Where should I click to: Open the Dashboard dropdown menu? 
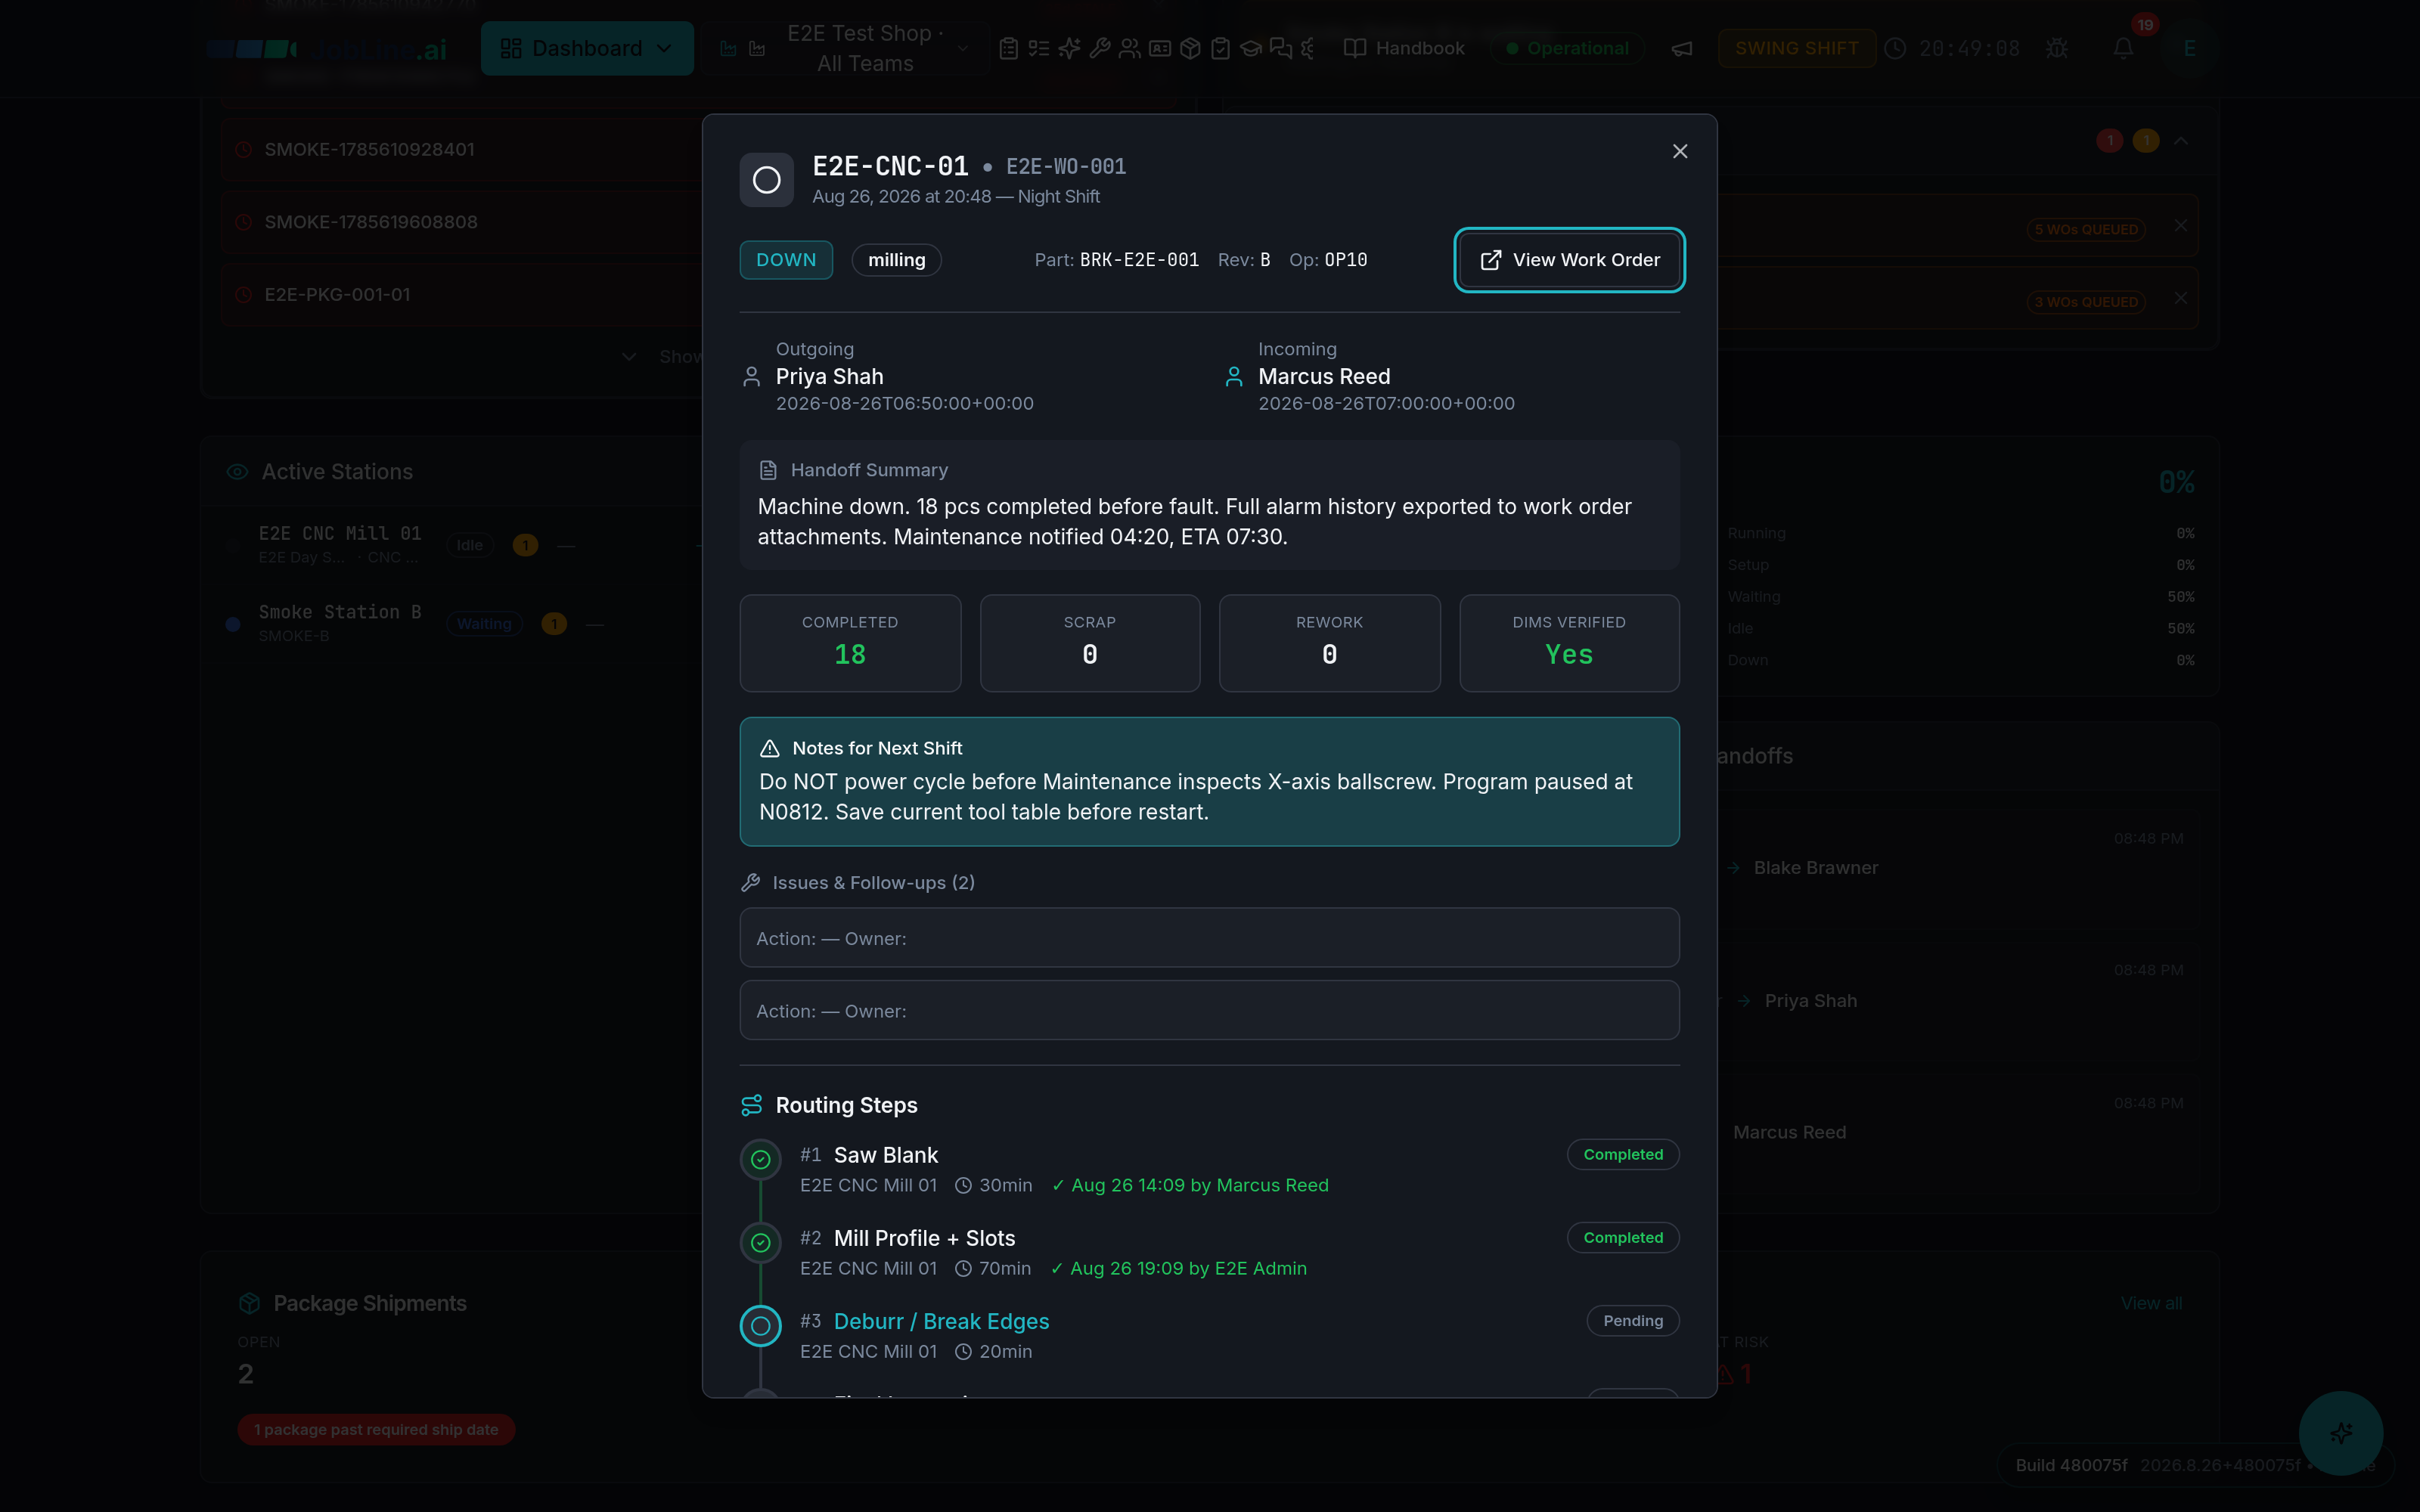point(587,48)
